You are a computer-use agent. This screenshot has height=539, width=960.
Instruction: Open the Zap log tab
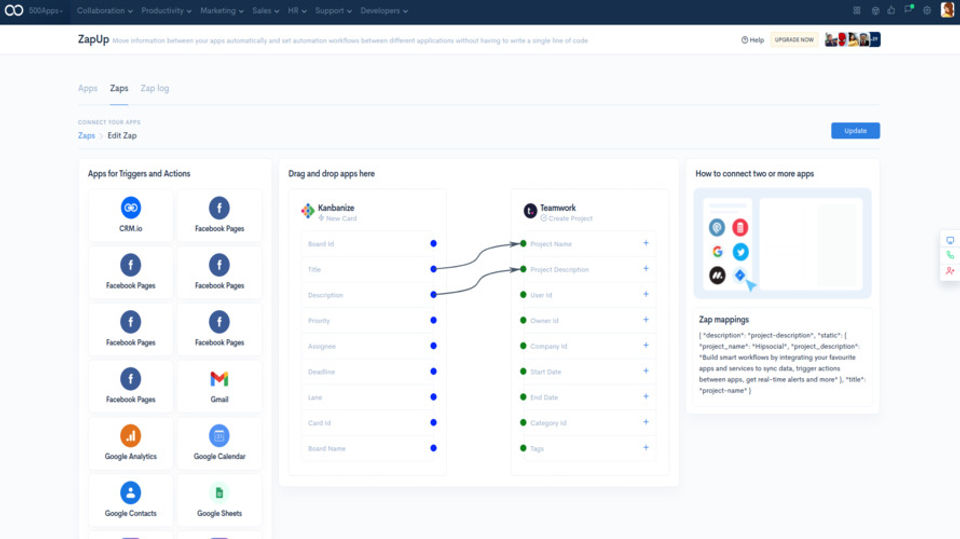[154, 88]
